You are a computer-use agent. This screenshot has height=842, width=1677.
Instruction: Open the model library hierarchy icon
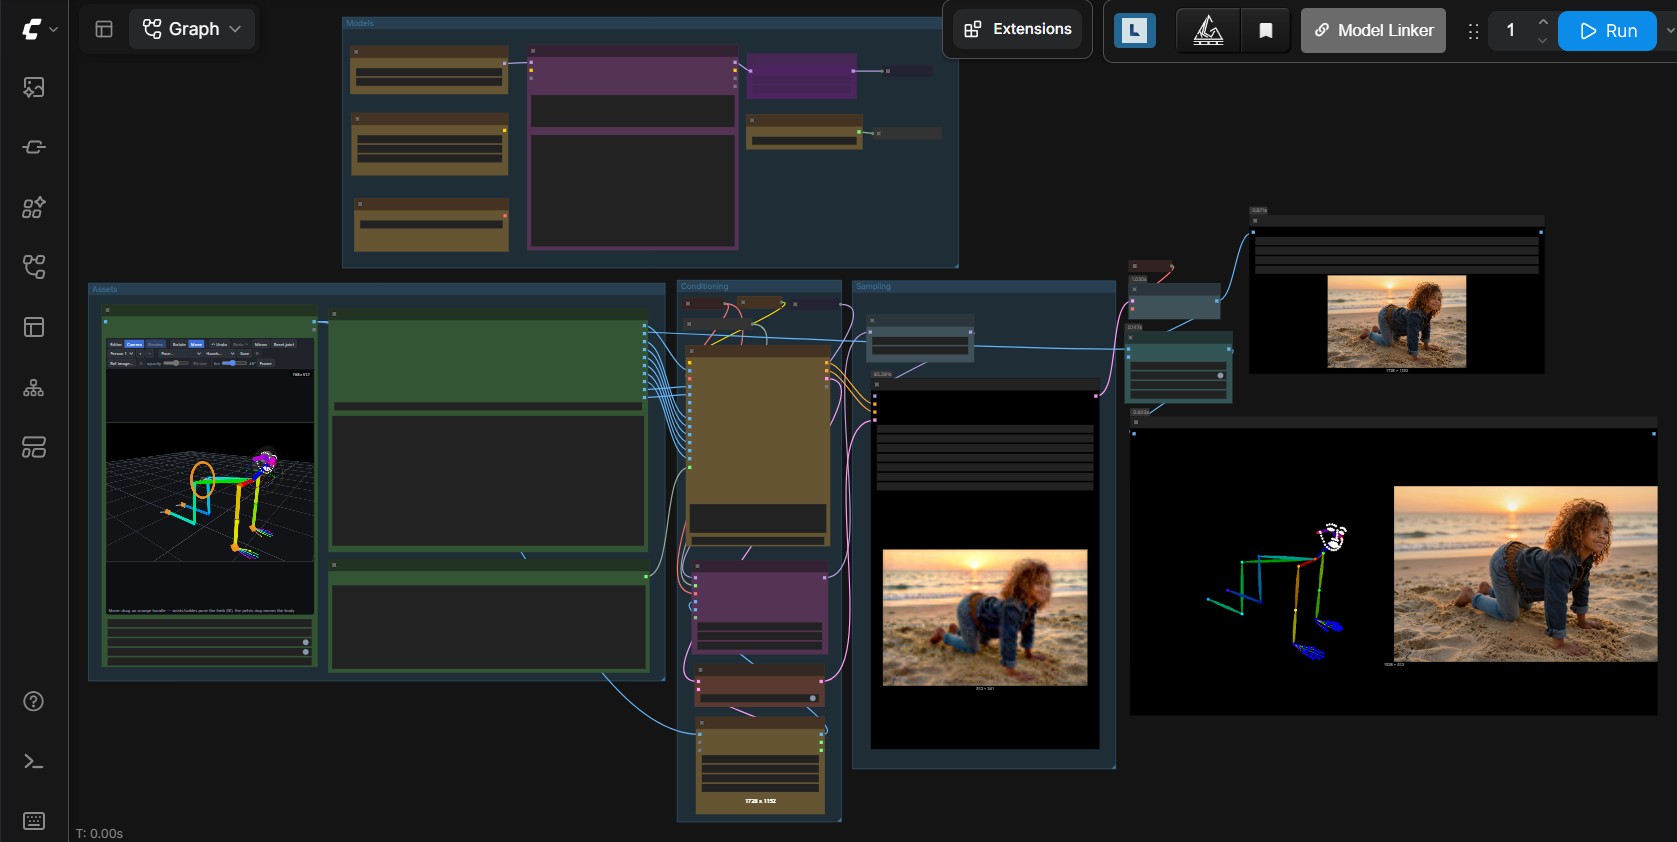click(x=33, y=387)
